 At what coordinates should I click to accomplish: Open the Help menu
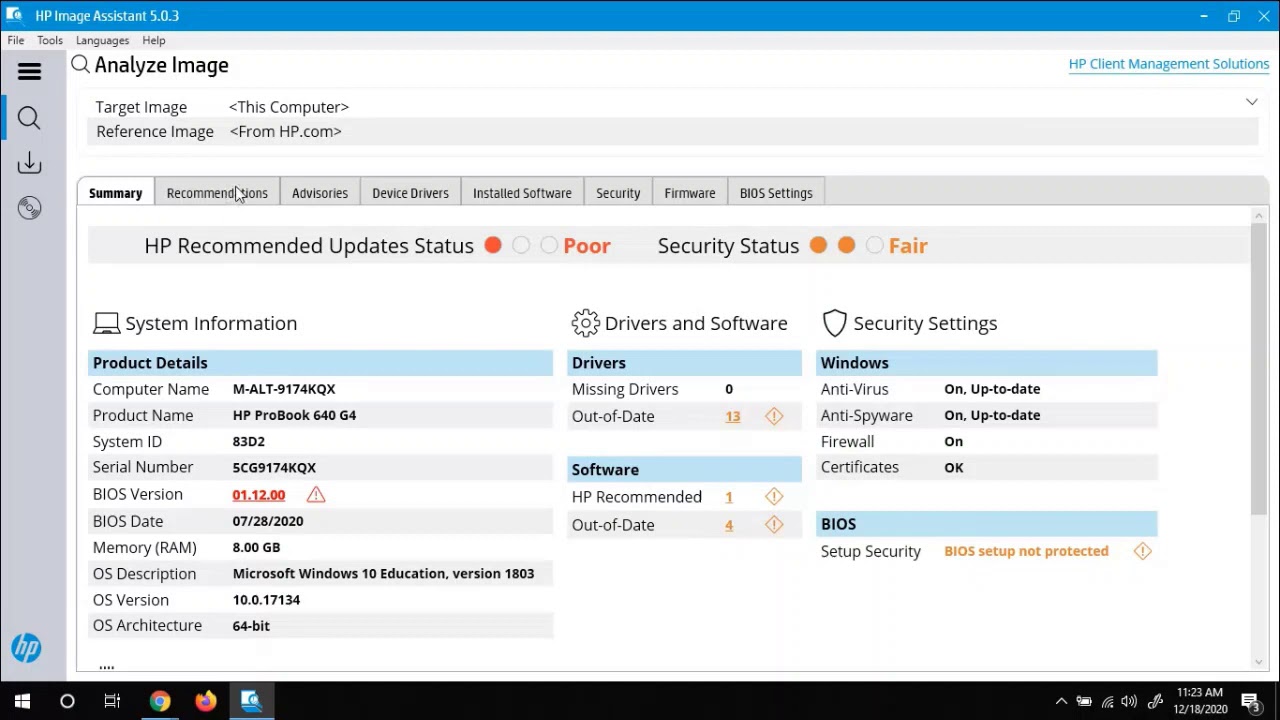pos(154,40)
